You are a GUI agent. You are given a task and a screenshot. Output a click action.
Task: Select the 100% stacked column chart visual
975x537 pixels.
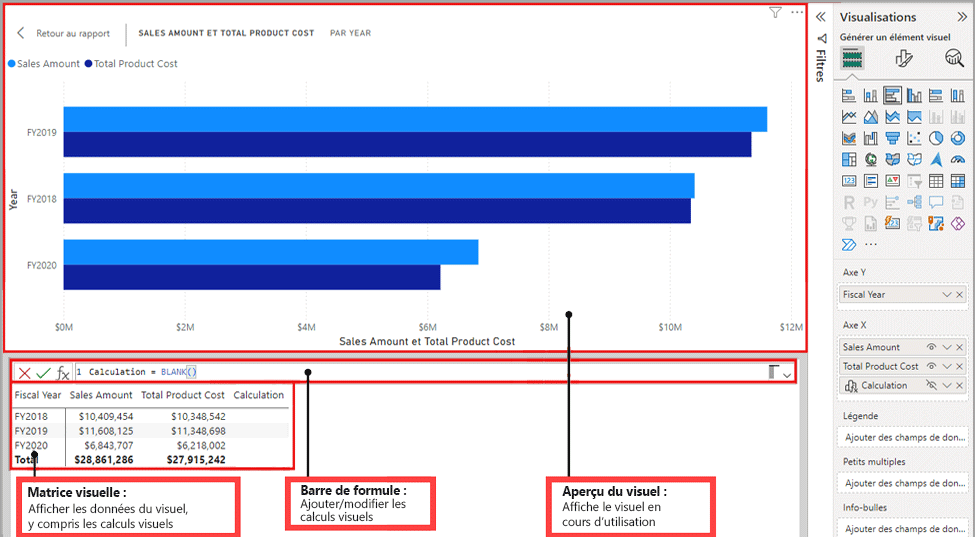point(958,96)
